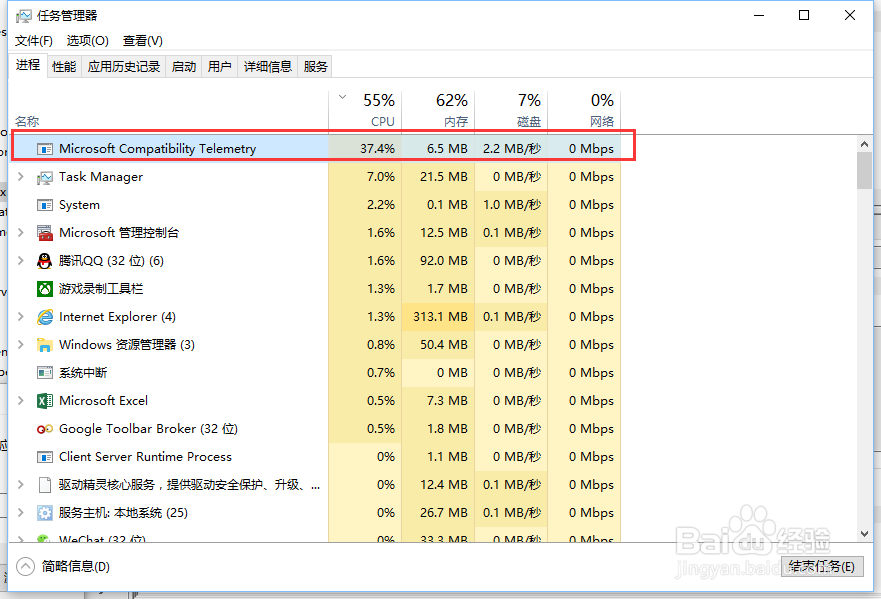Select the 系统中断 process name

(x=83, y=373)
